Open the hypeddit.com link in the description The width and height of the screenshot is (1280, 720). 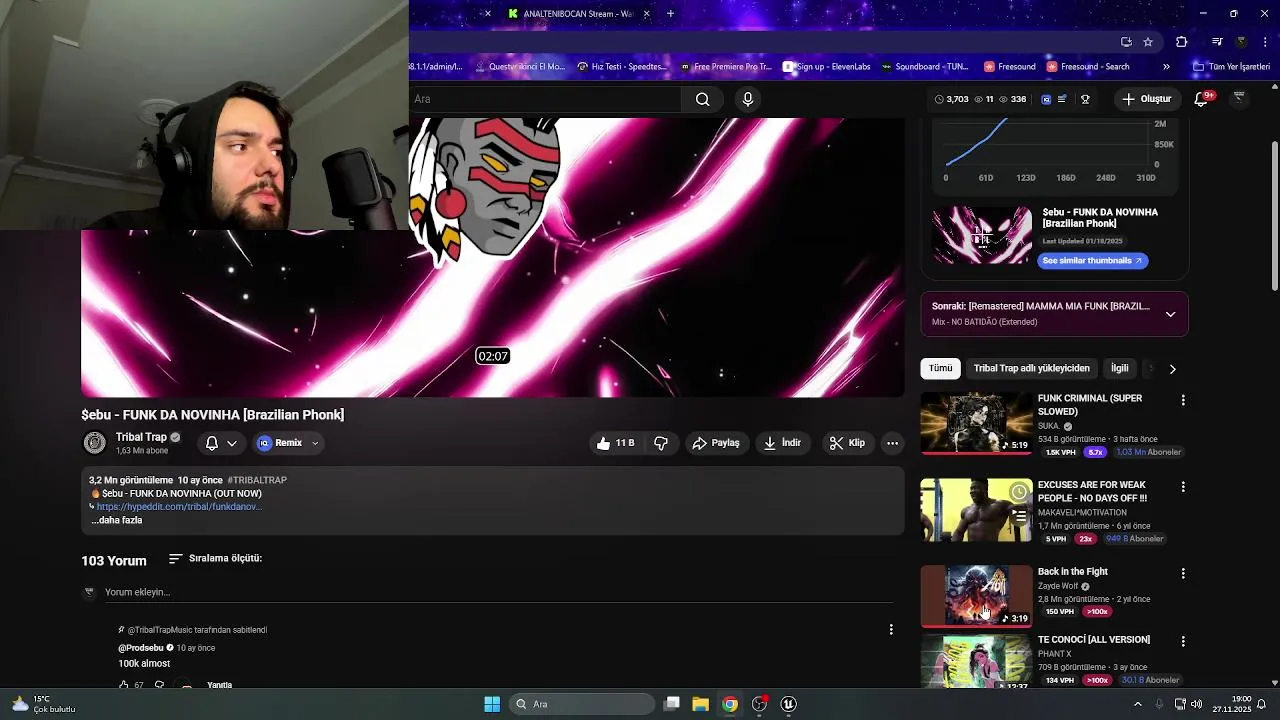pos(179,507)
